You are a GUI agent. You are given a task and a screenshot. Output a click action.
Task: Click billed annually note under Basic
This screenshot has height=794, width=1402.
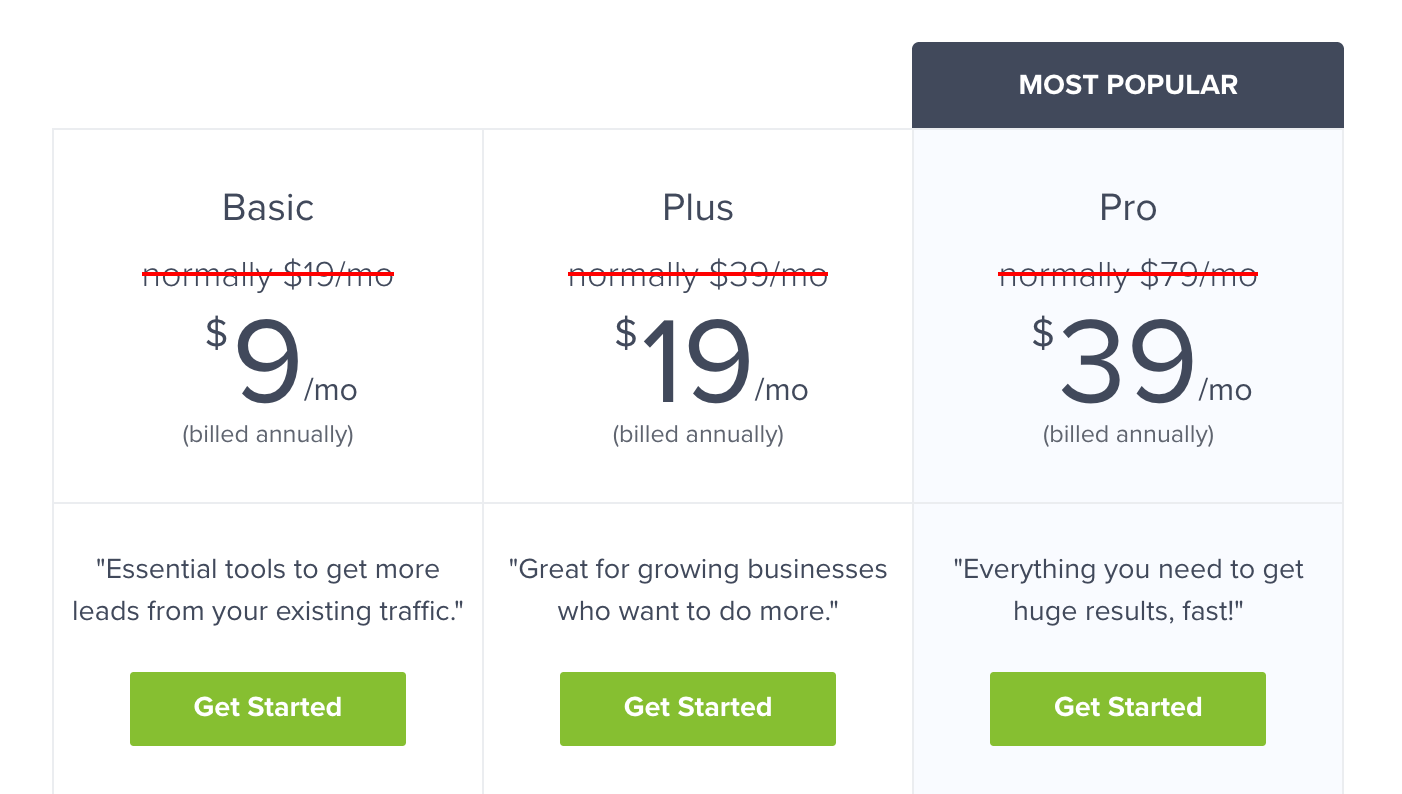pos(268,434)
